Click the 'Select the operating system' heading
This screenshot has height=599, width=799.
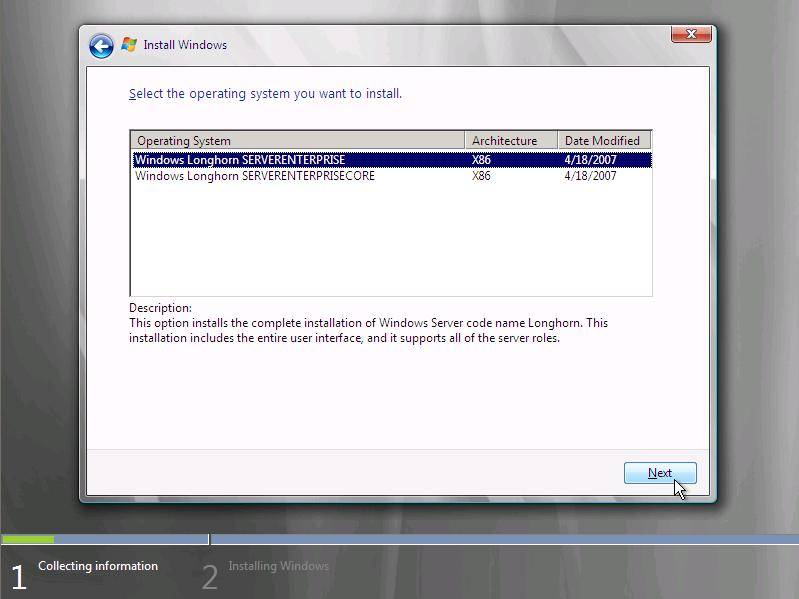pyautogui.click(x=265, y=94)
